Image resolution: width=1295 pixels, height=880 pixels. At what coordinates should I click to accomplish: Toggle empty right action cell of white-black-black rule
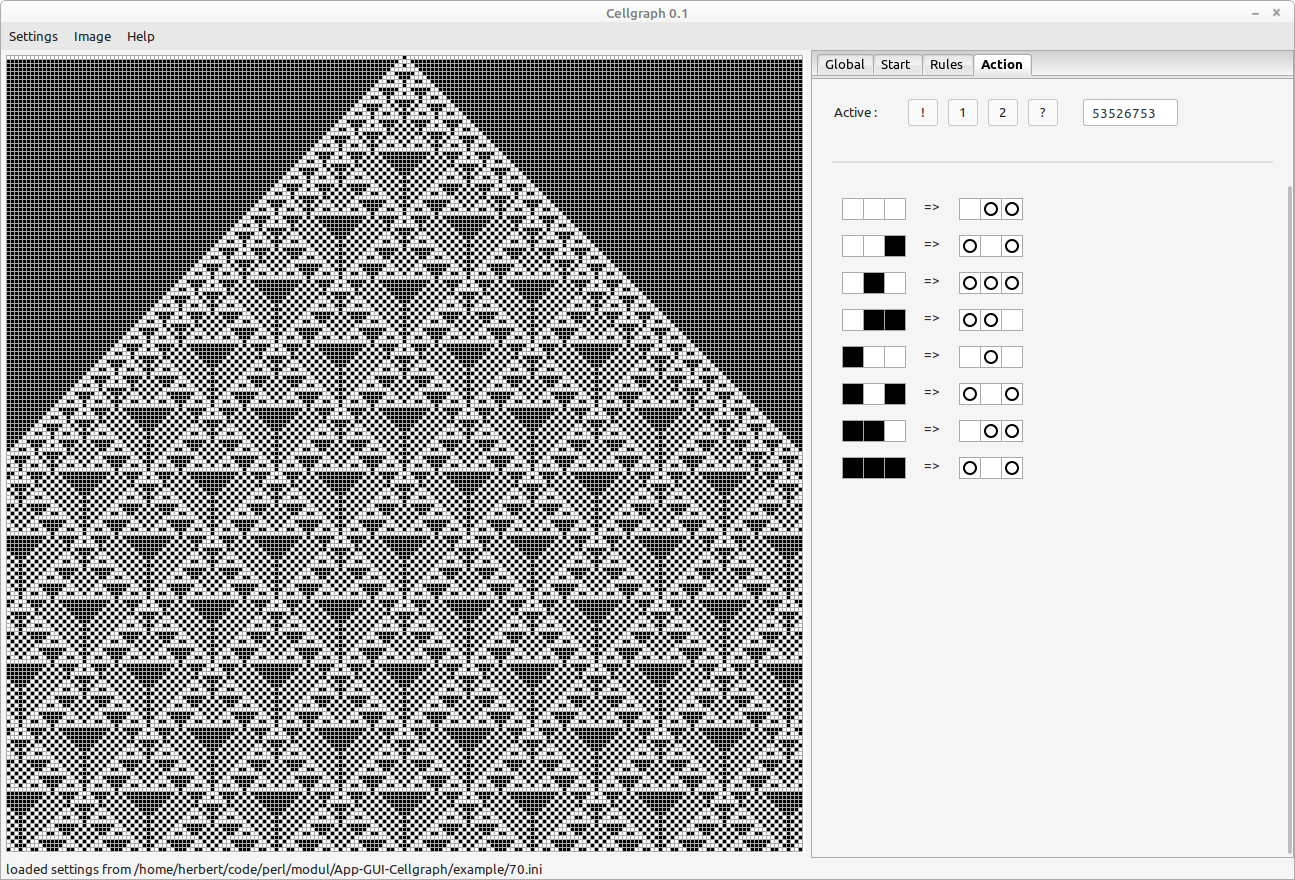tap(1012, 320)
